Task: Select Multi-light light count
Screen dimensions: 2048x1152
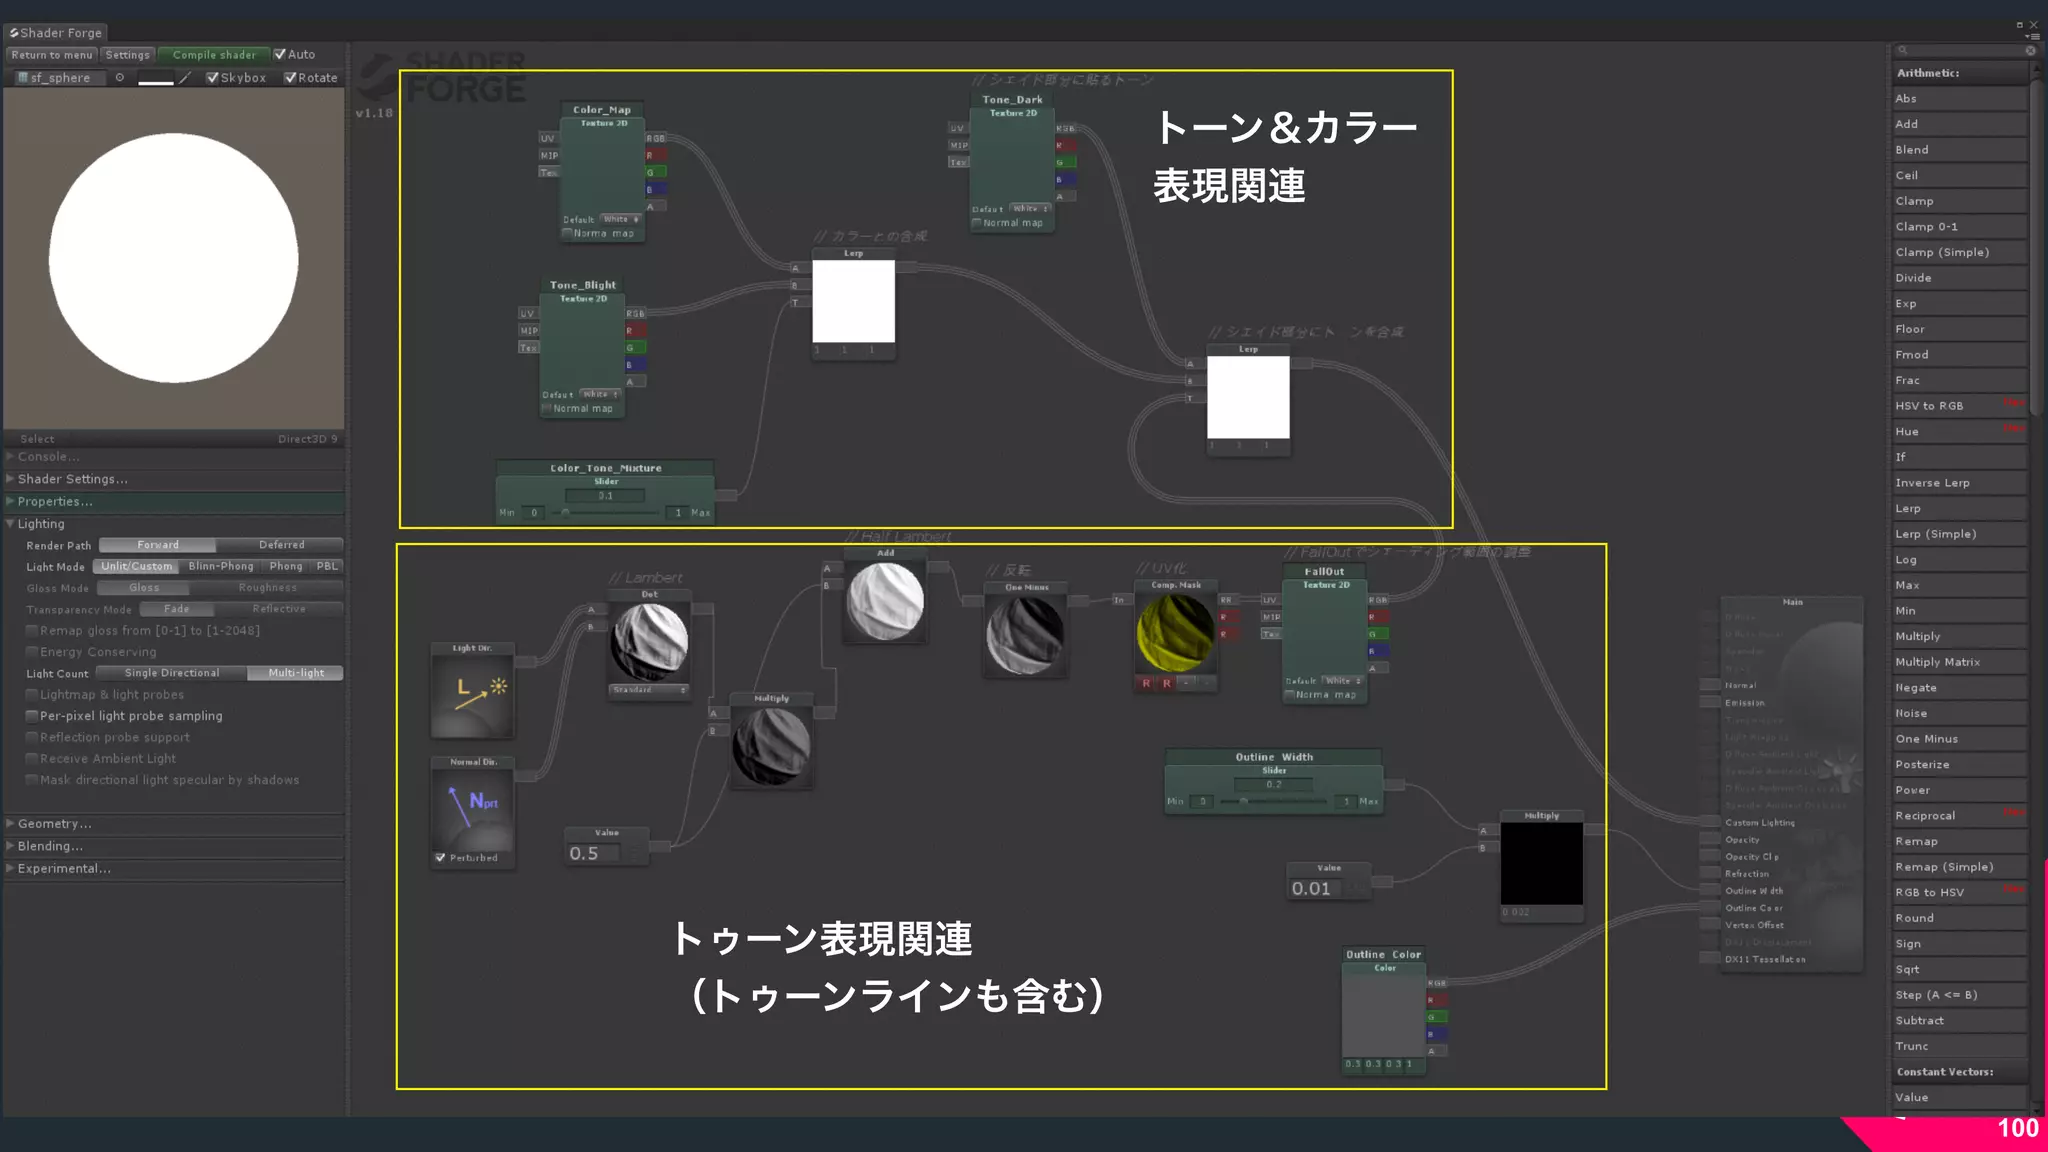Action: (x=296, y=672)
